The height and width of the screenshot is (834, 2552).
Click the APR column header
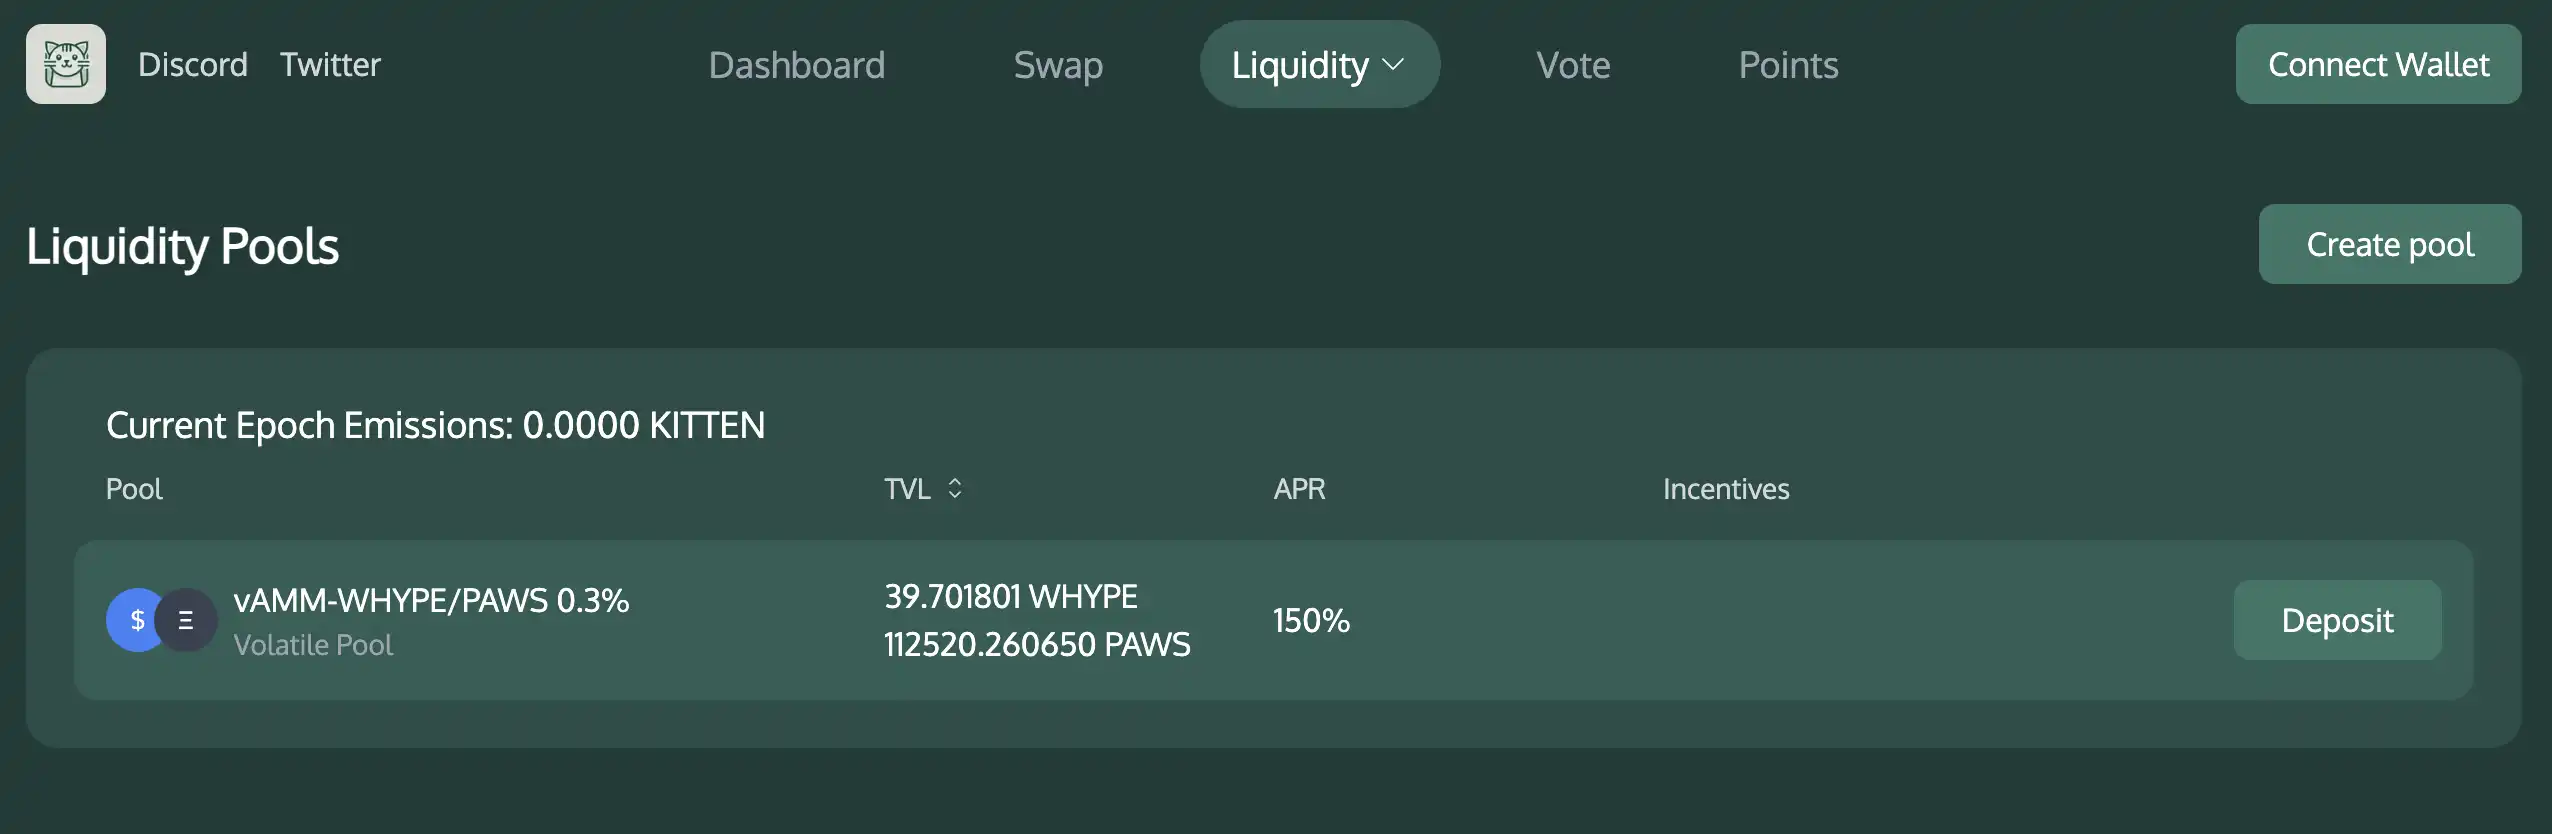point(1299,489)
